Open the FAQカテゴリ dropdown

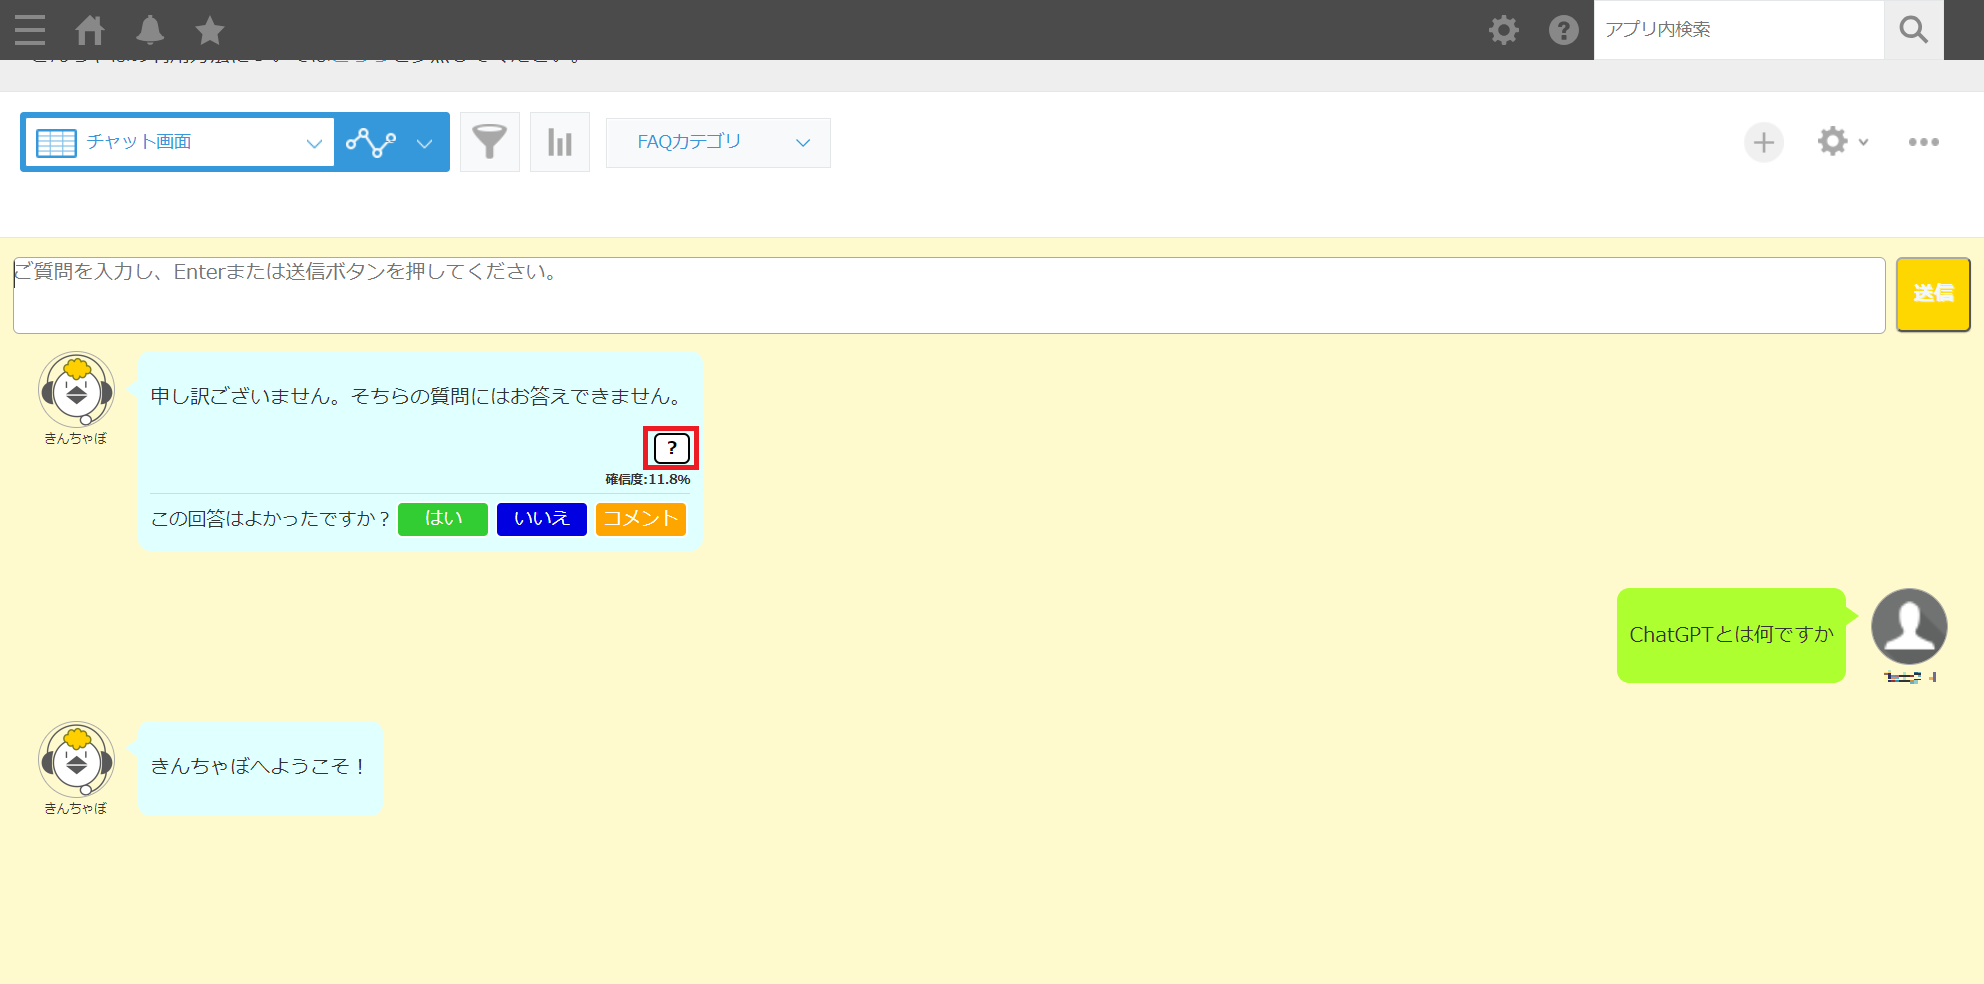(718, 142)
